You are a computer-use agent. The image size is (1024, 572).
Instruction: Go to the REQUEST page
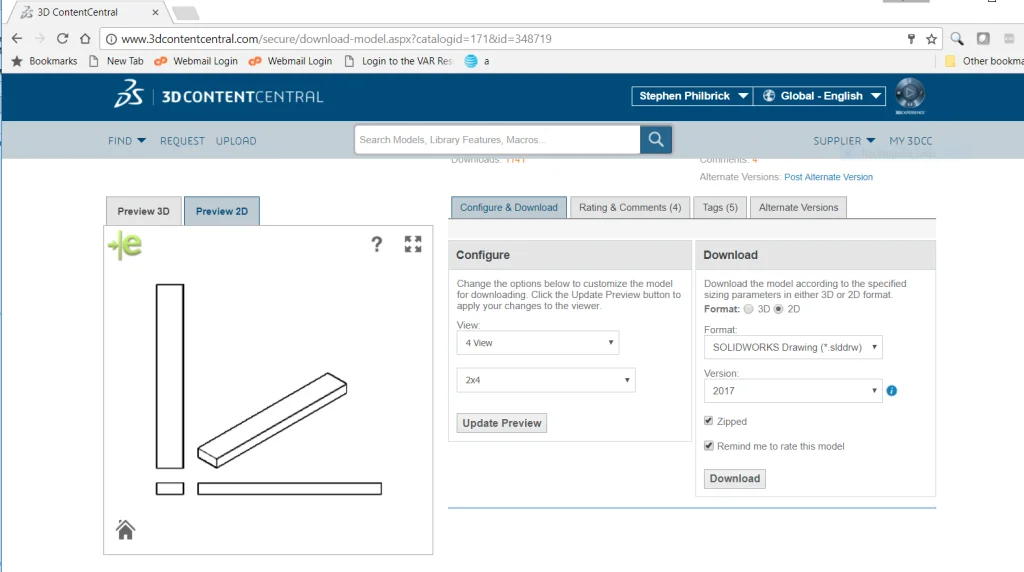(x=182, y=140)
